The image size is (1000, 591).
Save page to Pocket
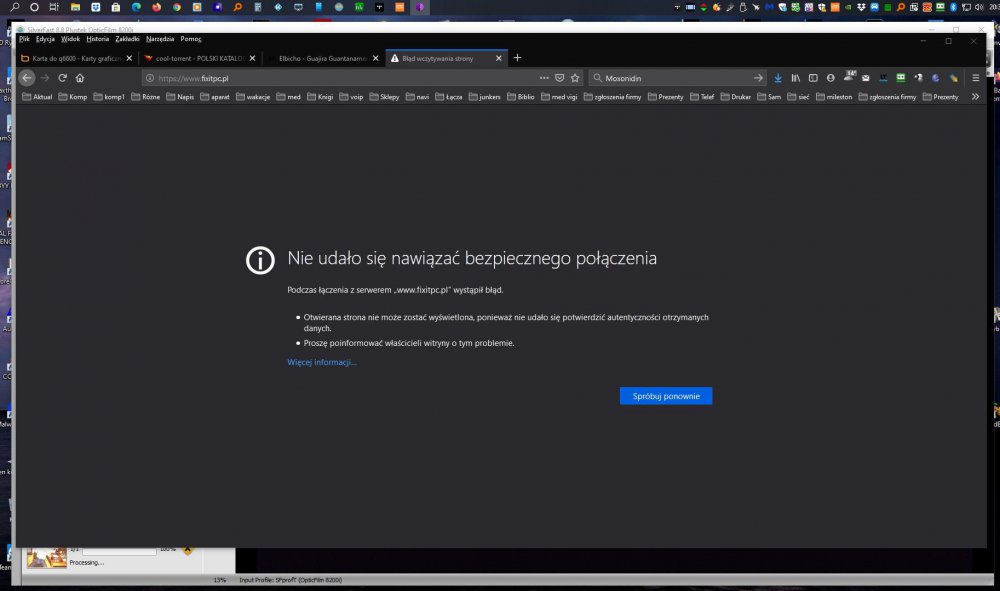(x=560, y=78)
